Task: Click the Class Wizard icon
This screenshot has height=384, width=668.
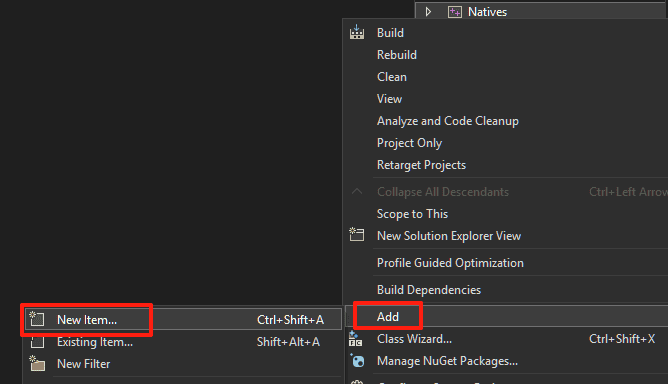Action: point(355,339)
